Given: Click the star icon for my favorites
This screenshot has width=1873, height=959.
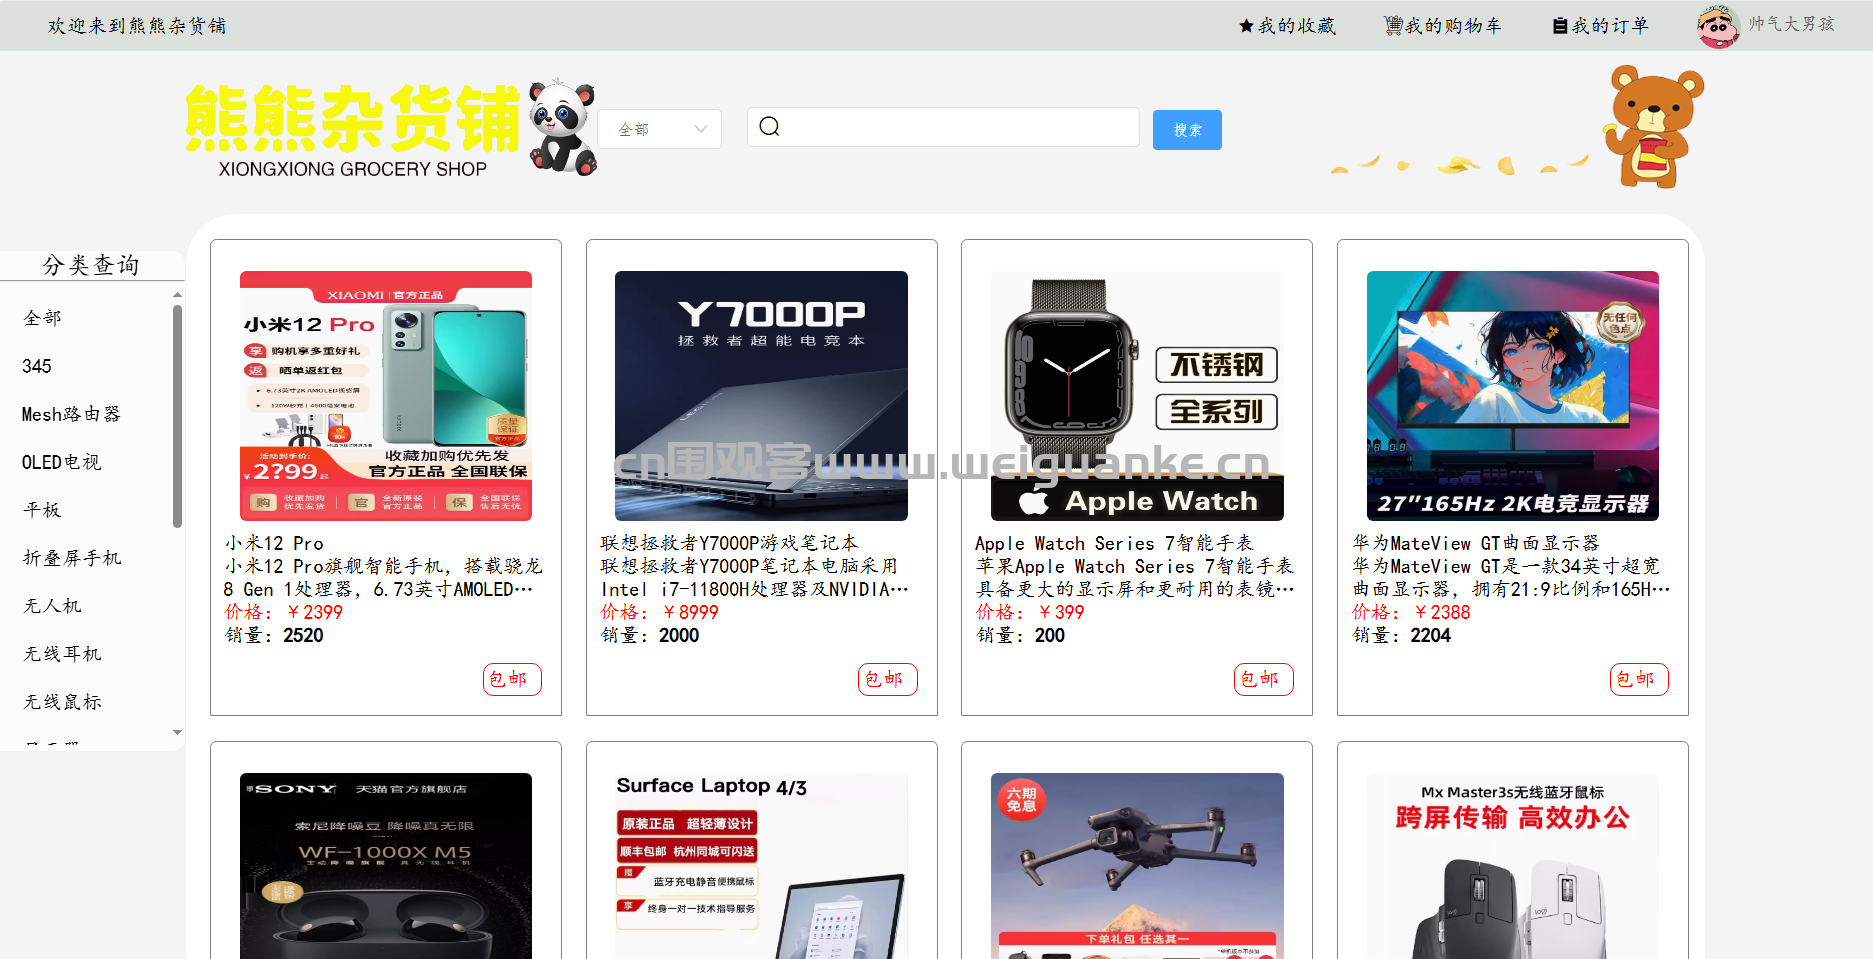Looking at the screenshot, I should click(x=1246, y=26).
